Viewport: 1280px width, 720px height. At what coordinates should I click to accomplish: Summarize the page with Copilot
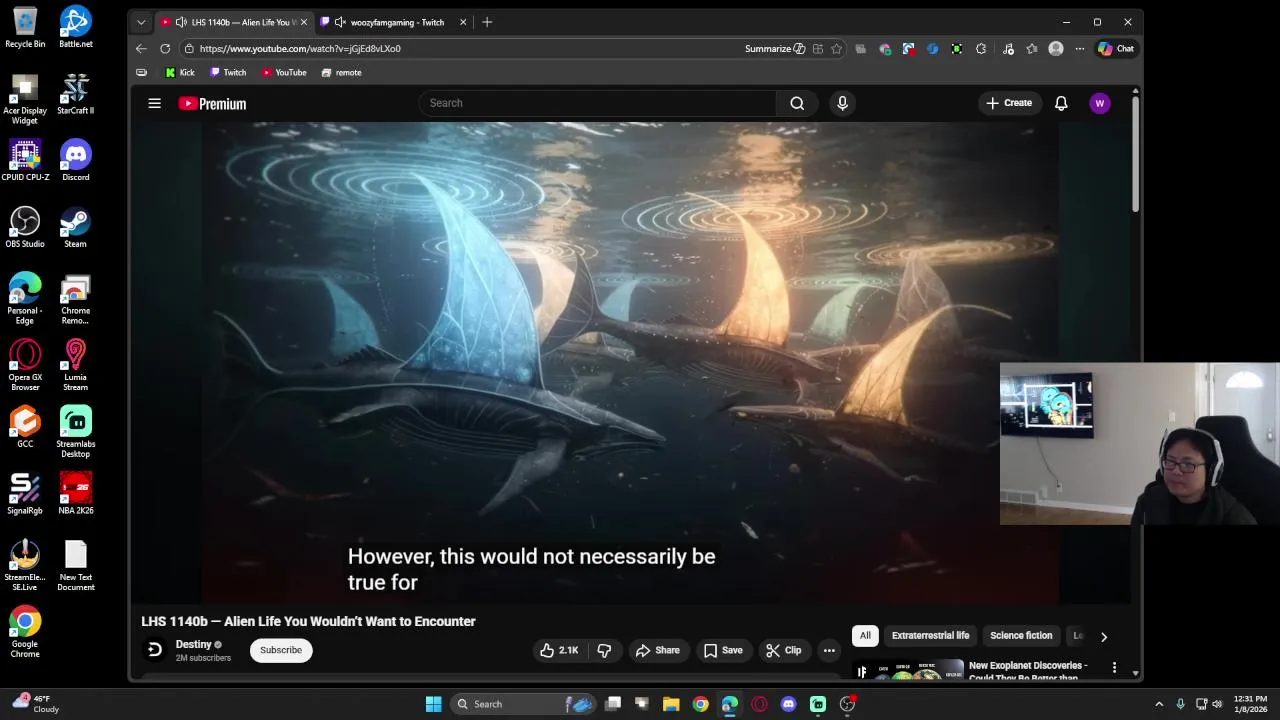775,48
